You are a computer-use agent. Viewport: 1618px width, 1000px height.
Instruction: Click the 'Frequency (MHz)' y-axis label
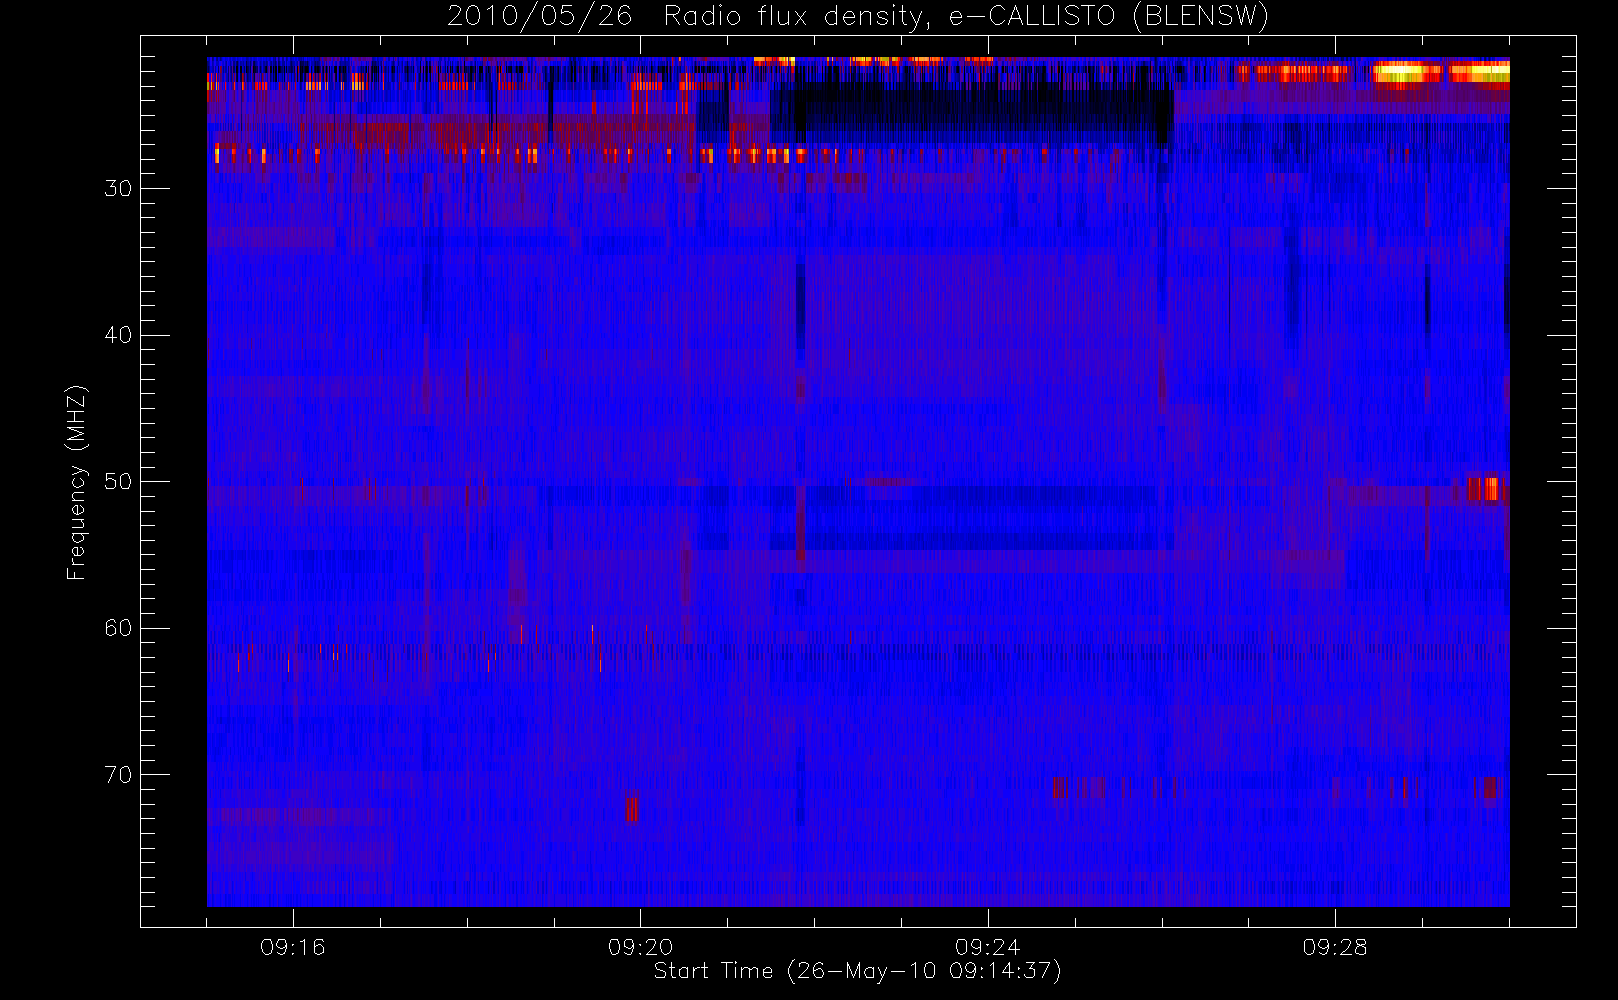click(x=77, y=482)
